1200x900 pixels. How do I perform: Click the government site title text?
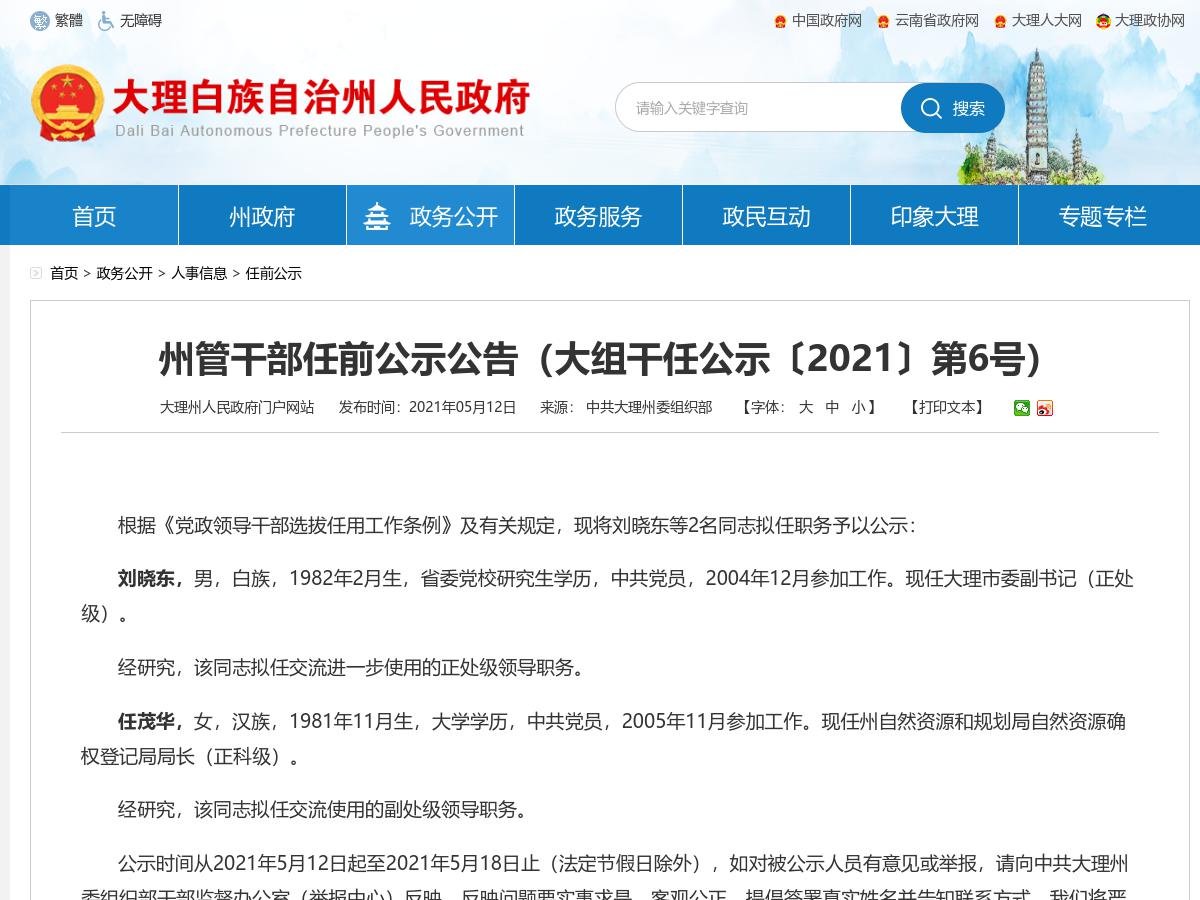pos(320,97)
